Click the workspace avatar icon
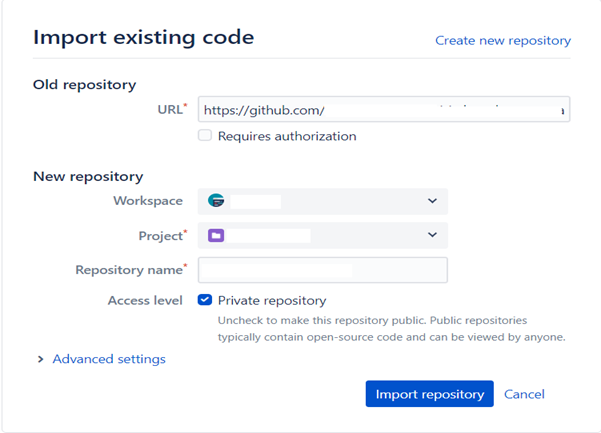601x433 pixels. click(216, 200)
